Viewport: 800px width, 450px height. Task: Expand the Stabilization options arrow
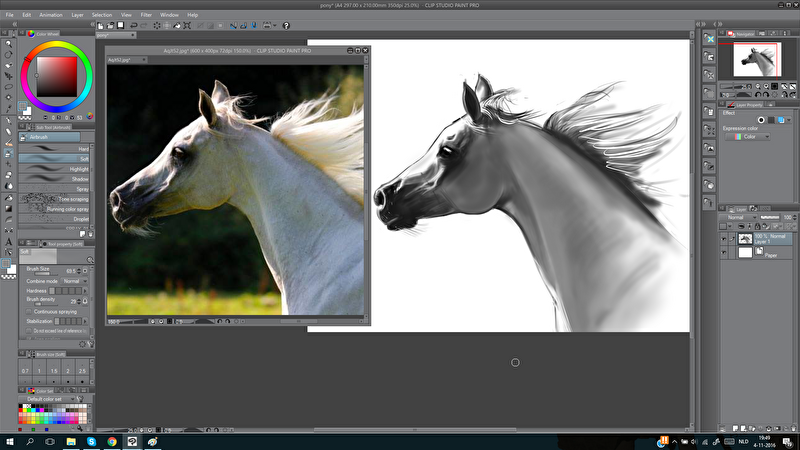coord(85,321)
